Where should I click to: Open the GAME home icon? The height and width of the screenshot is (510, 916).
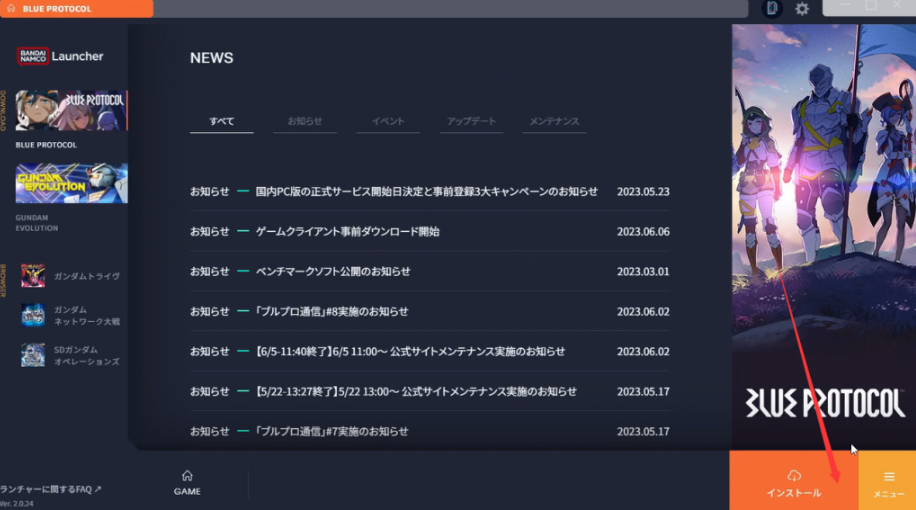point(187,482)
